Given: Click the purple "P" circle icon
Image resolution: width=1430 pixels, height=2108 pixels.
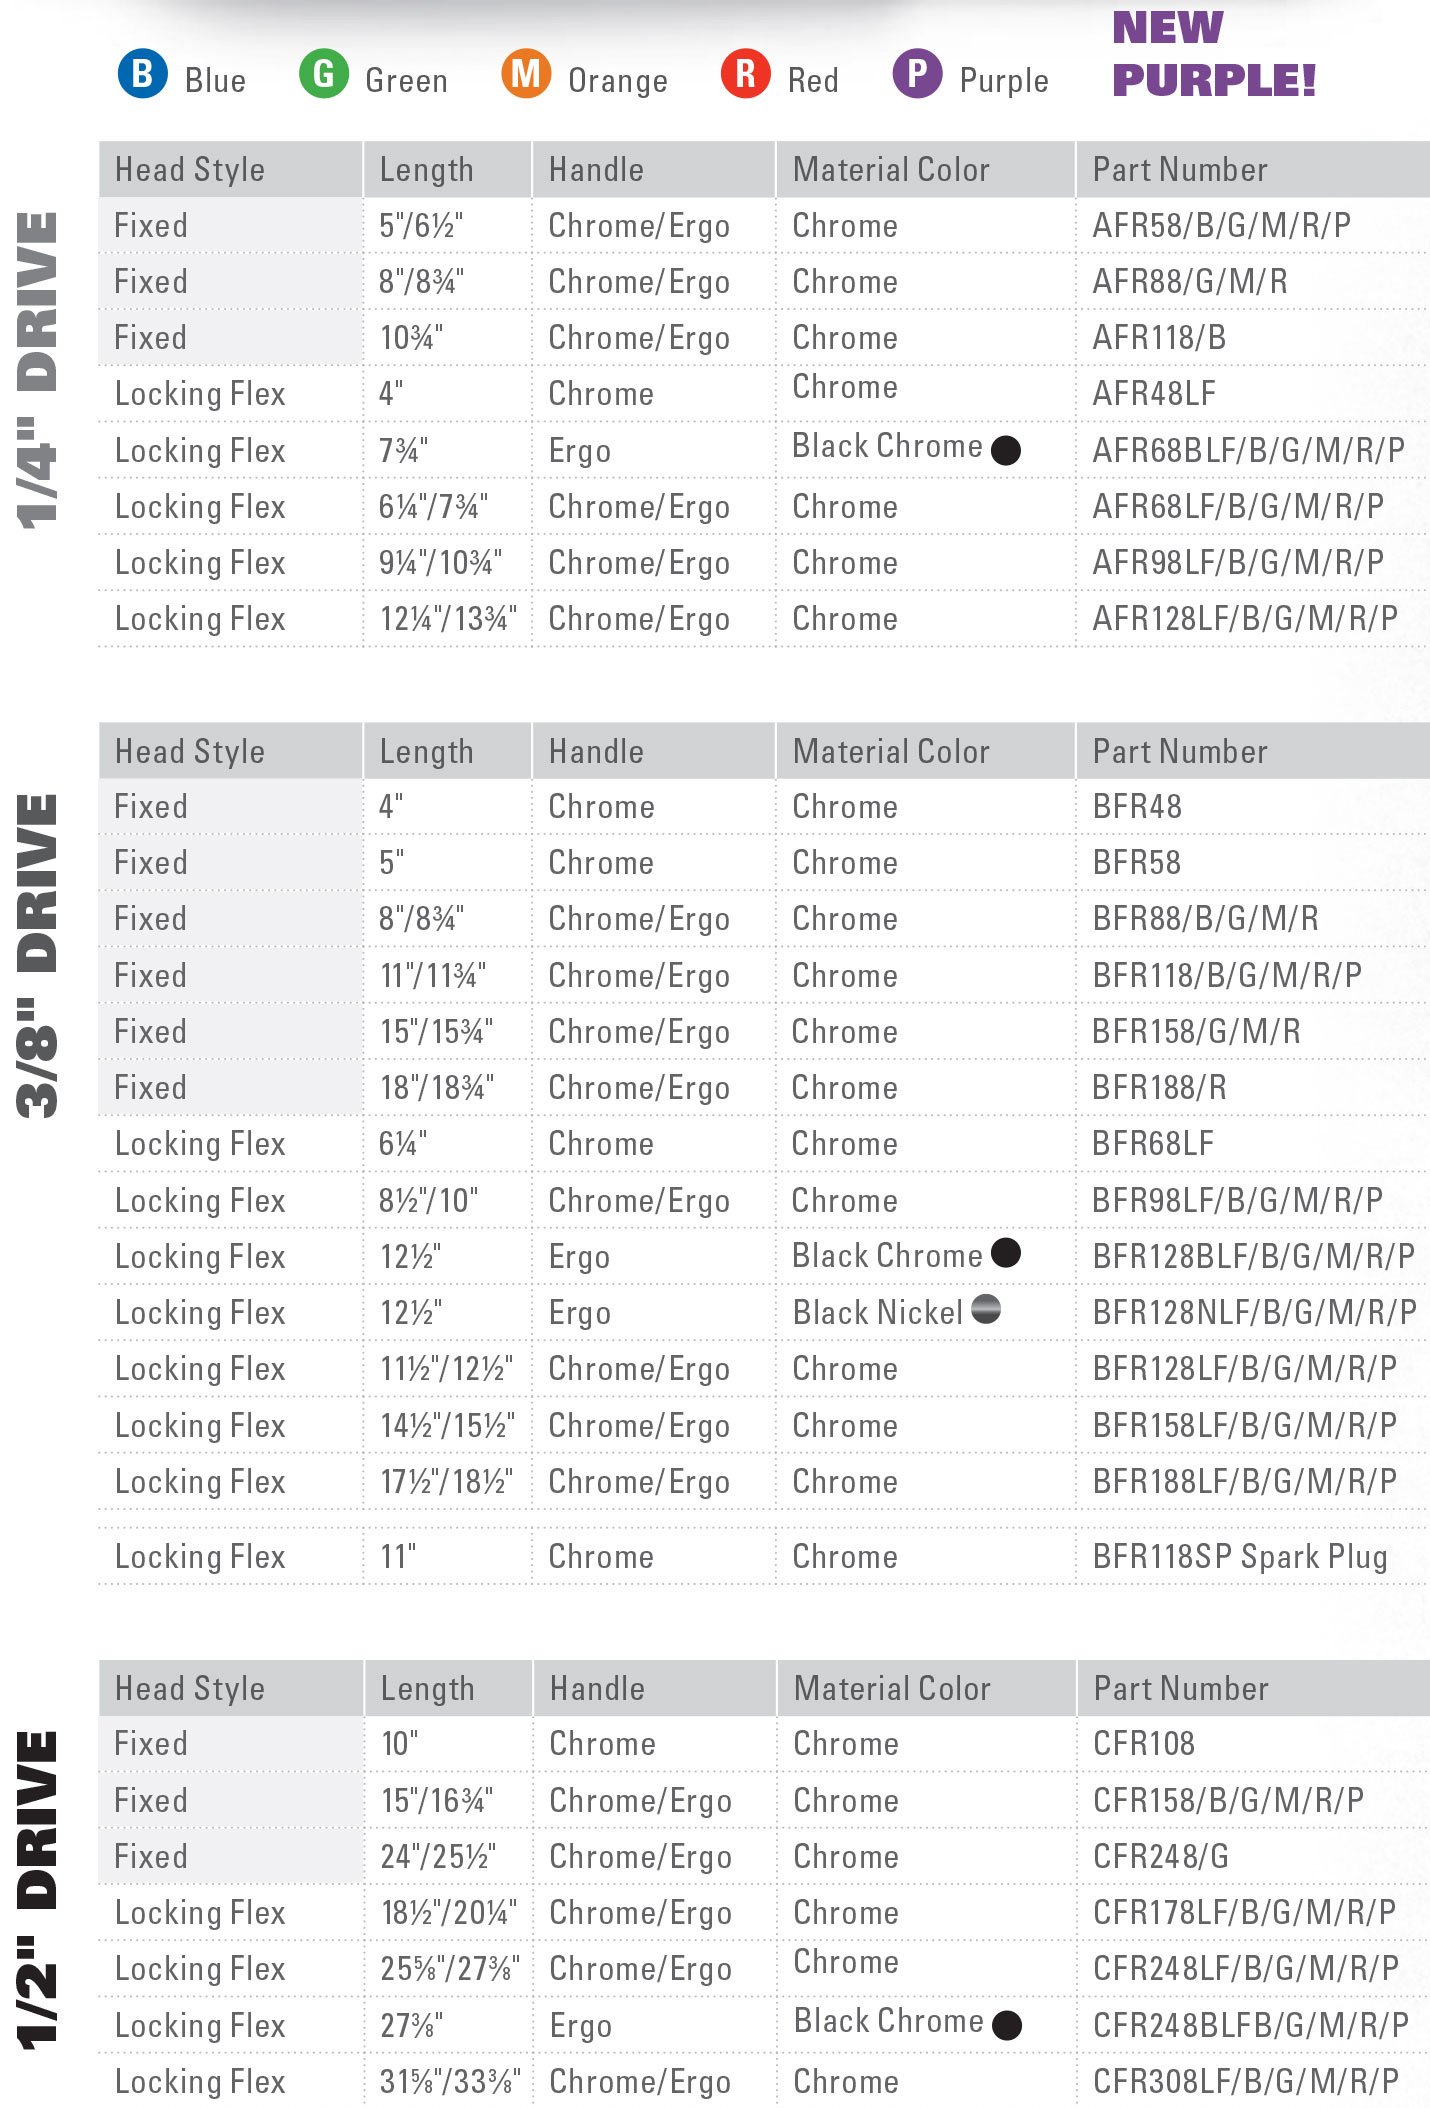Looking at the screenshot, I should point(917,74).
